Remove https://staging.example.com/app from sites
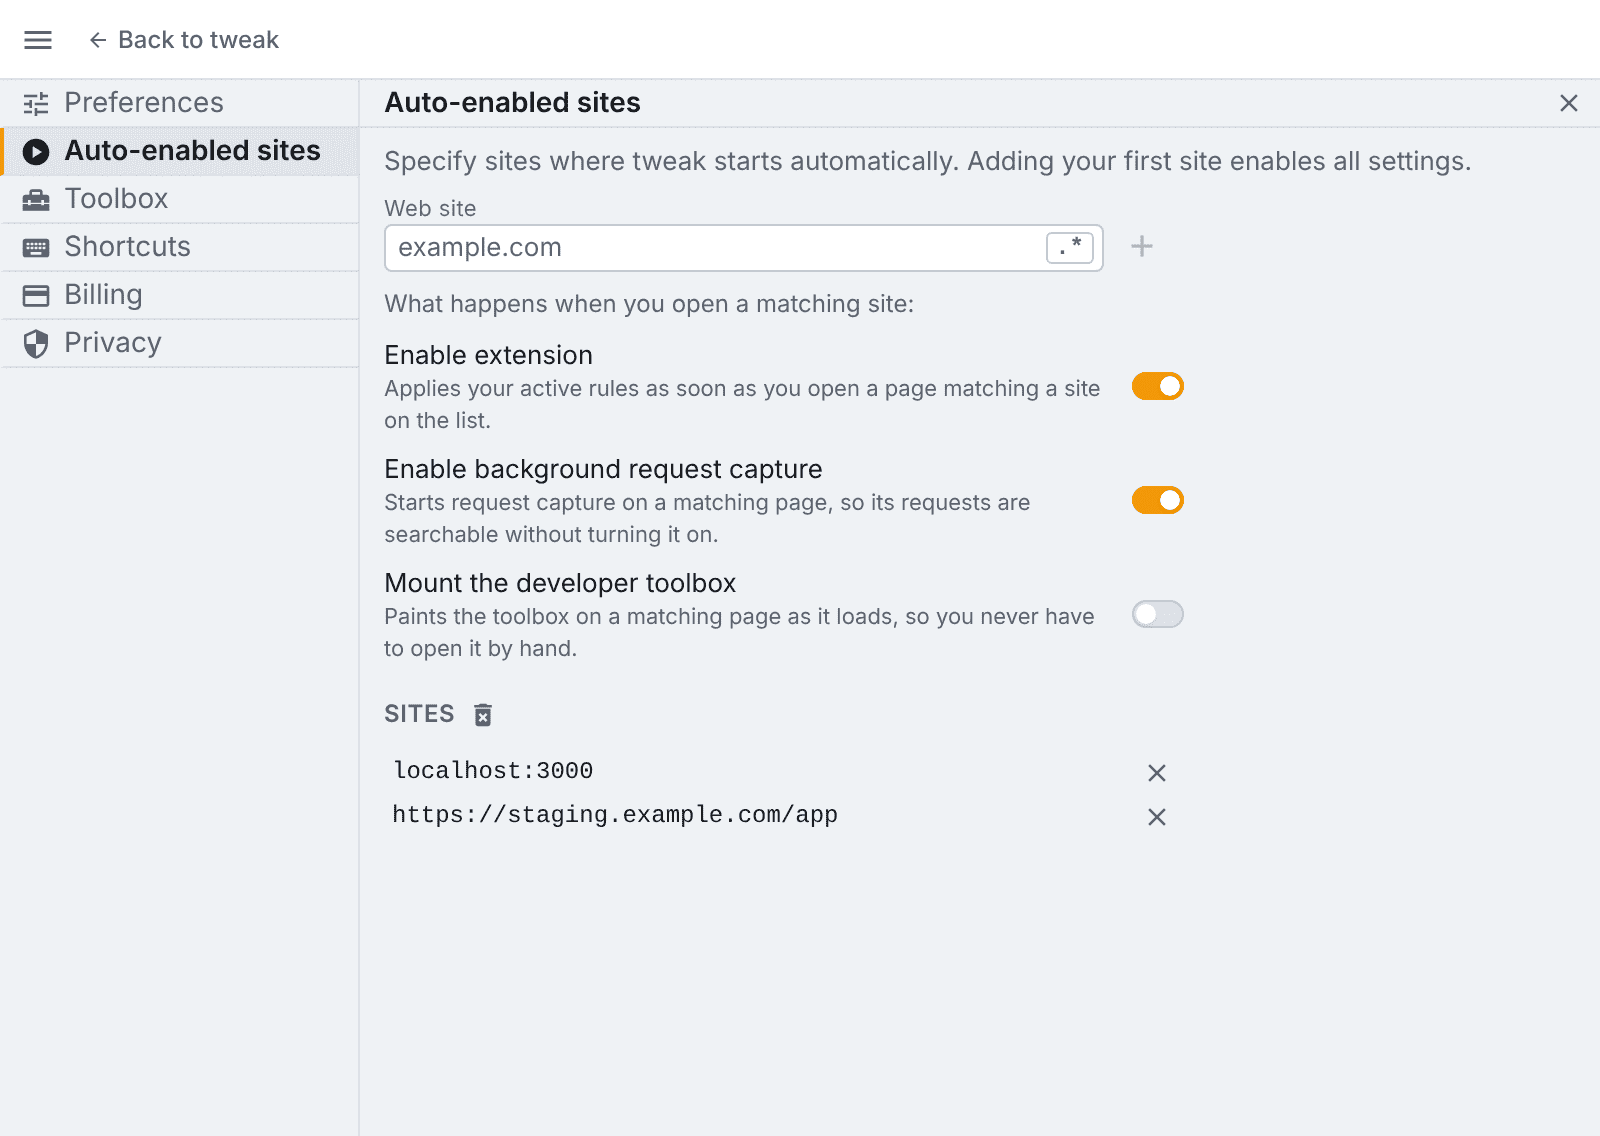This screenshot has height=1136, width=1600. pyautogui.click(x=1157, y=817)
